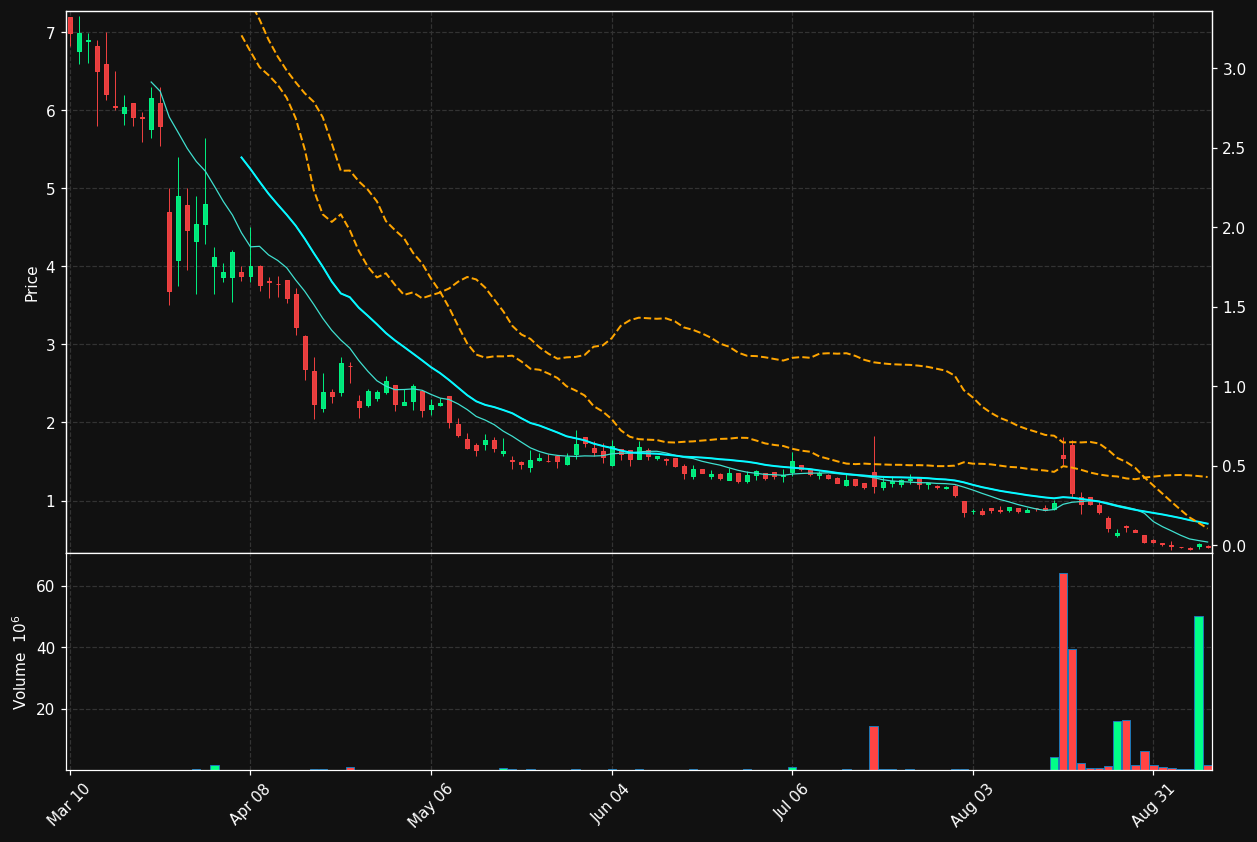The width and height of the screenshot is (1257, 842).
Task: Click the Jul 06 date label
Action: click(793, 803)
